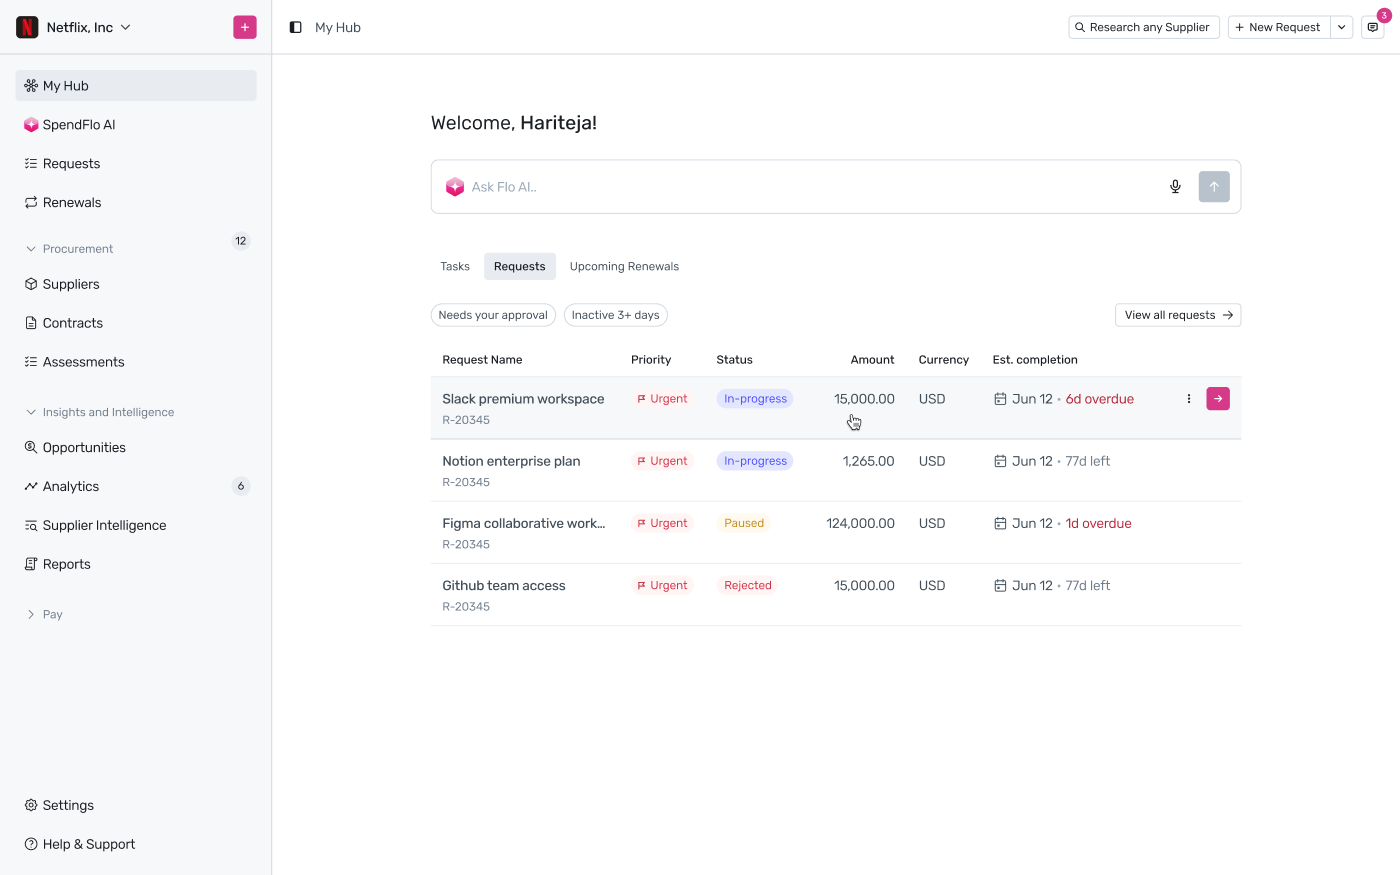Click the pink plus button in sidebar
This screenshot has width=1400, height=875.
(245, 27)
